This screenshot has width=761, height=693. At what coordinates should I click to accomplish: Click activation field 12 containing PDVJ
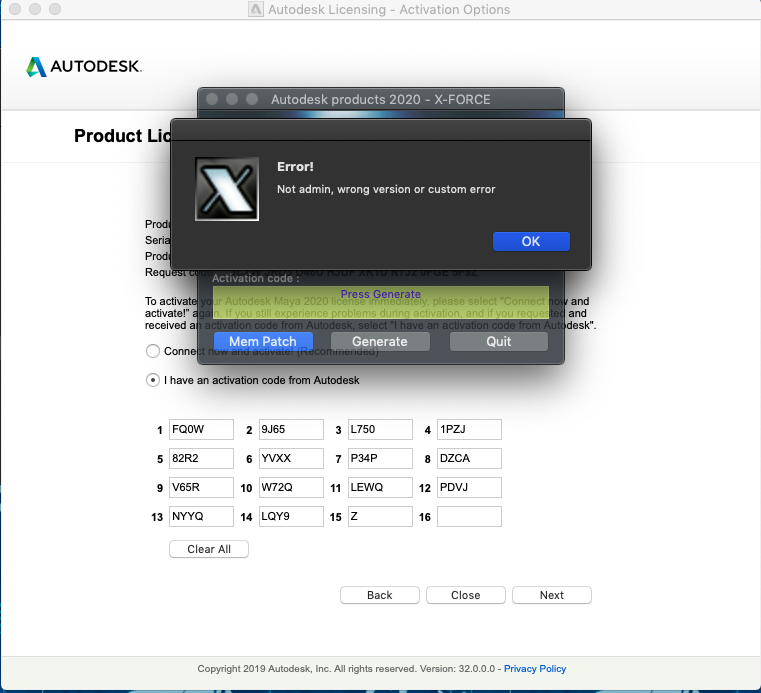(x=469, y=488)
